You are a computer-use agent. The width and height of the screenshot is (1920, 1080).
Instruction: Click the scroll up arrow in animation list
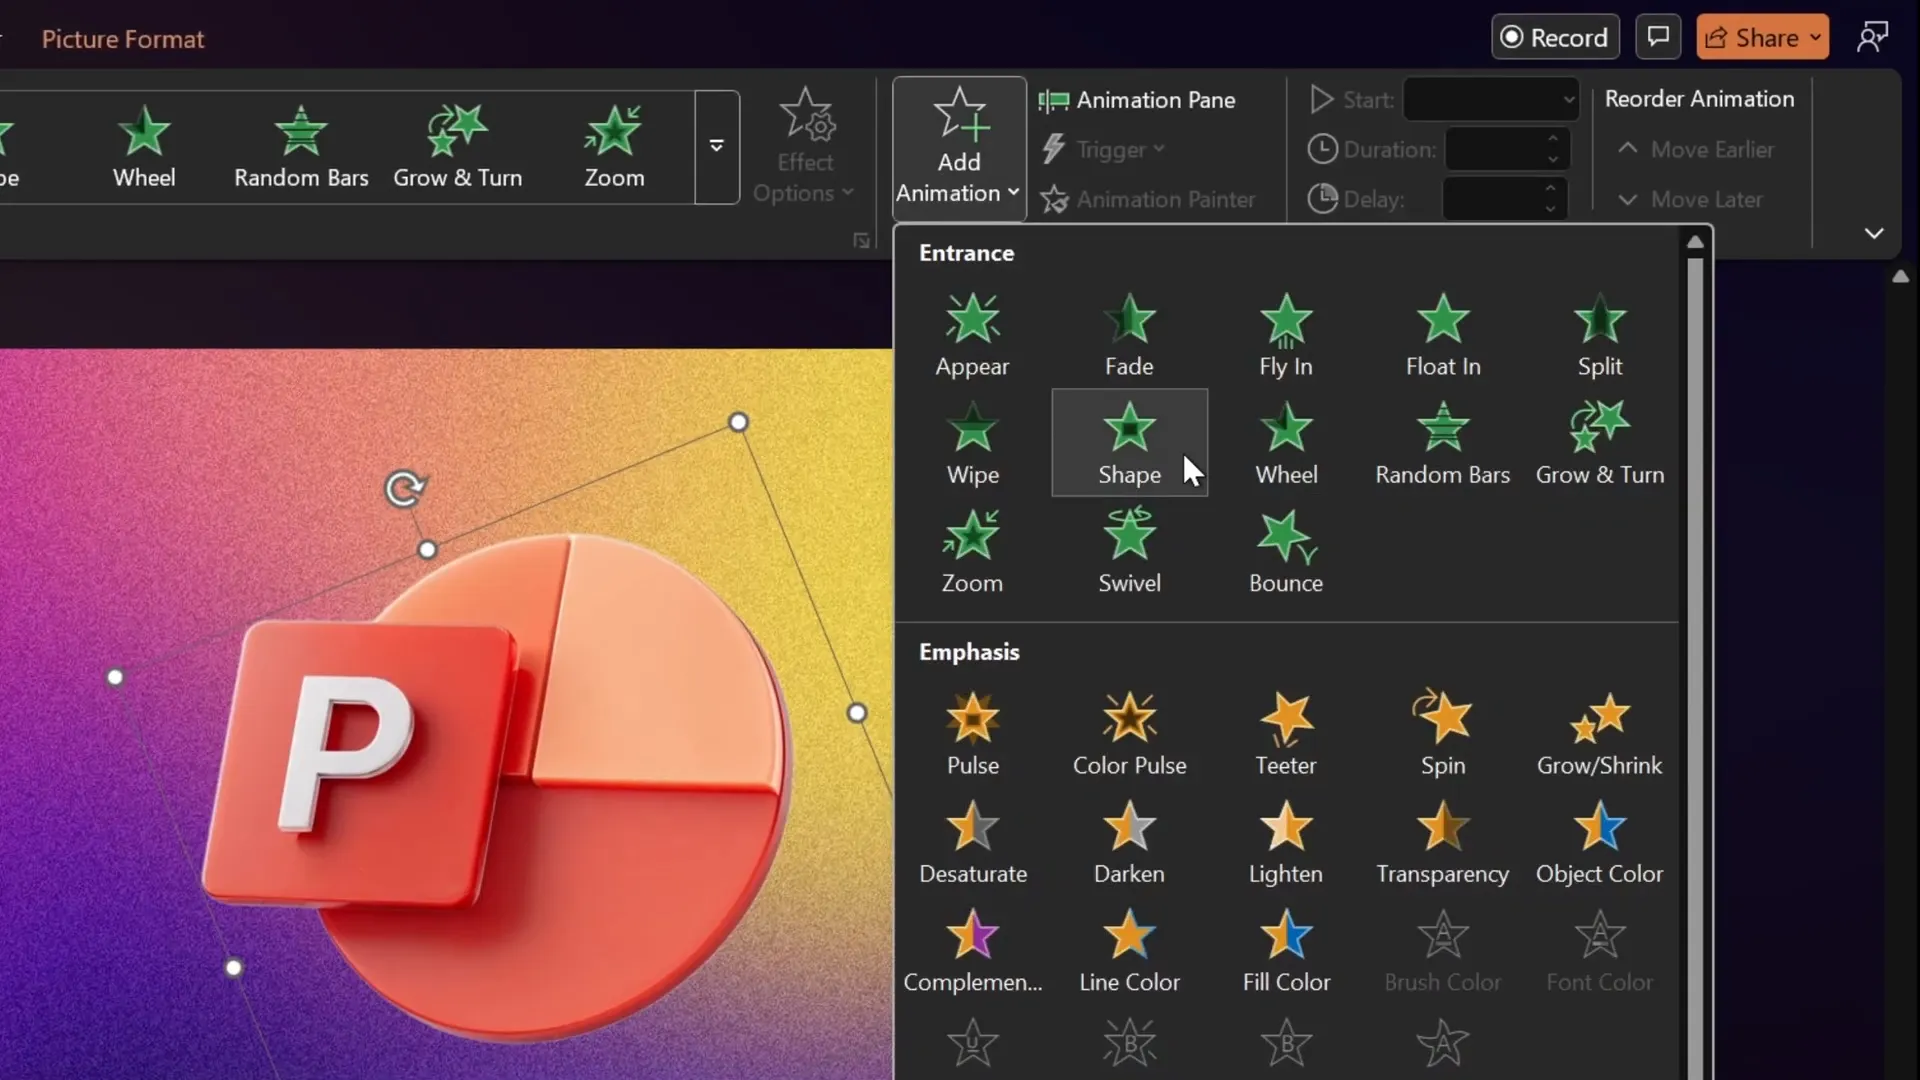click(1695, 242)
